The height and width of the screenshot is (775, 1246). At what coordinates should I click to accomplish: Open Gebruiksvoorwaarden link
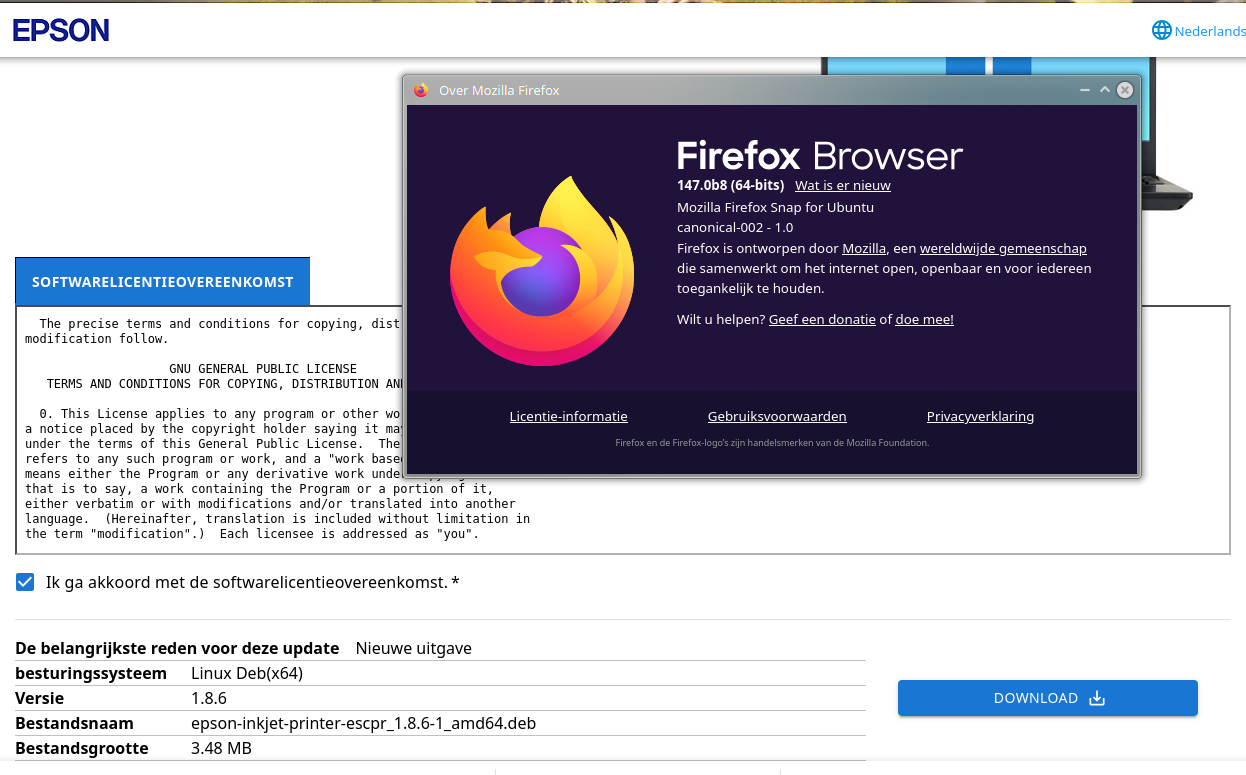[x=777, y=416]
